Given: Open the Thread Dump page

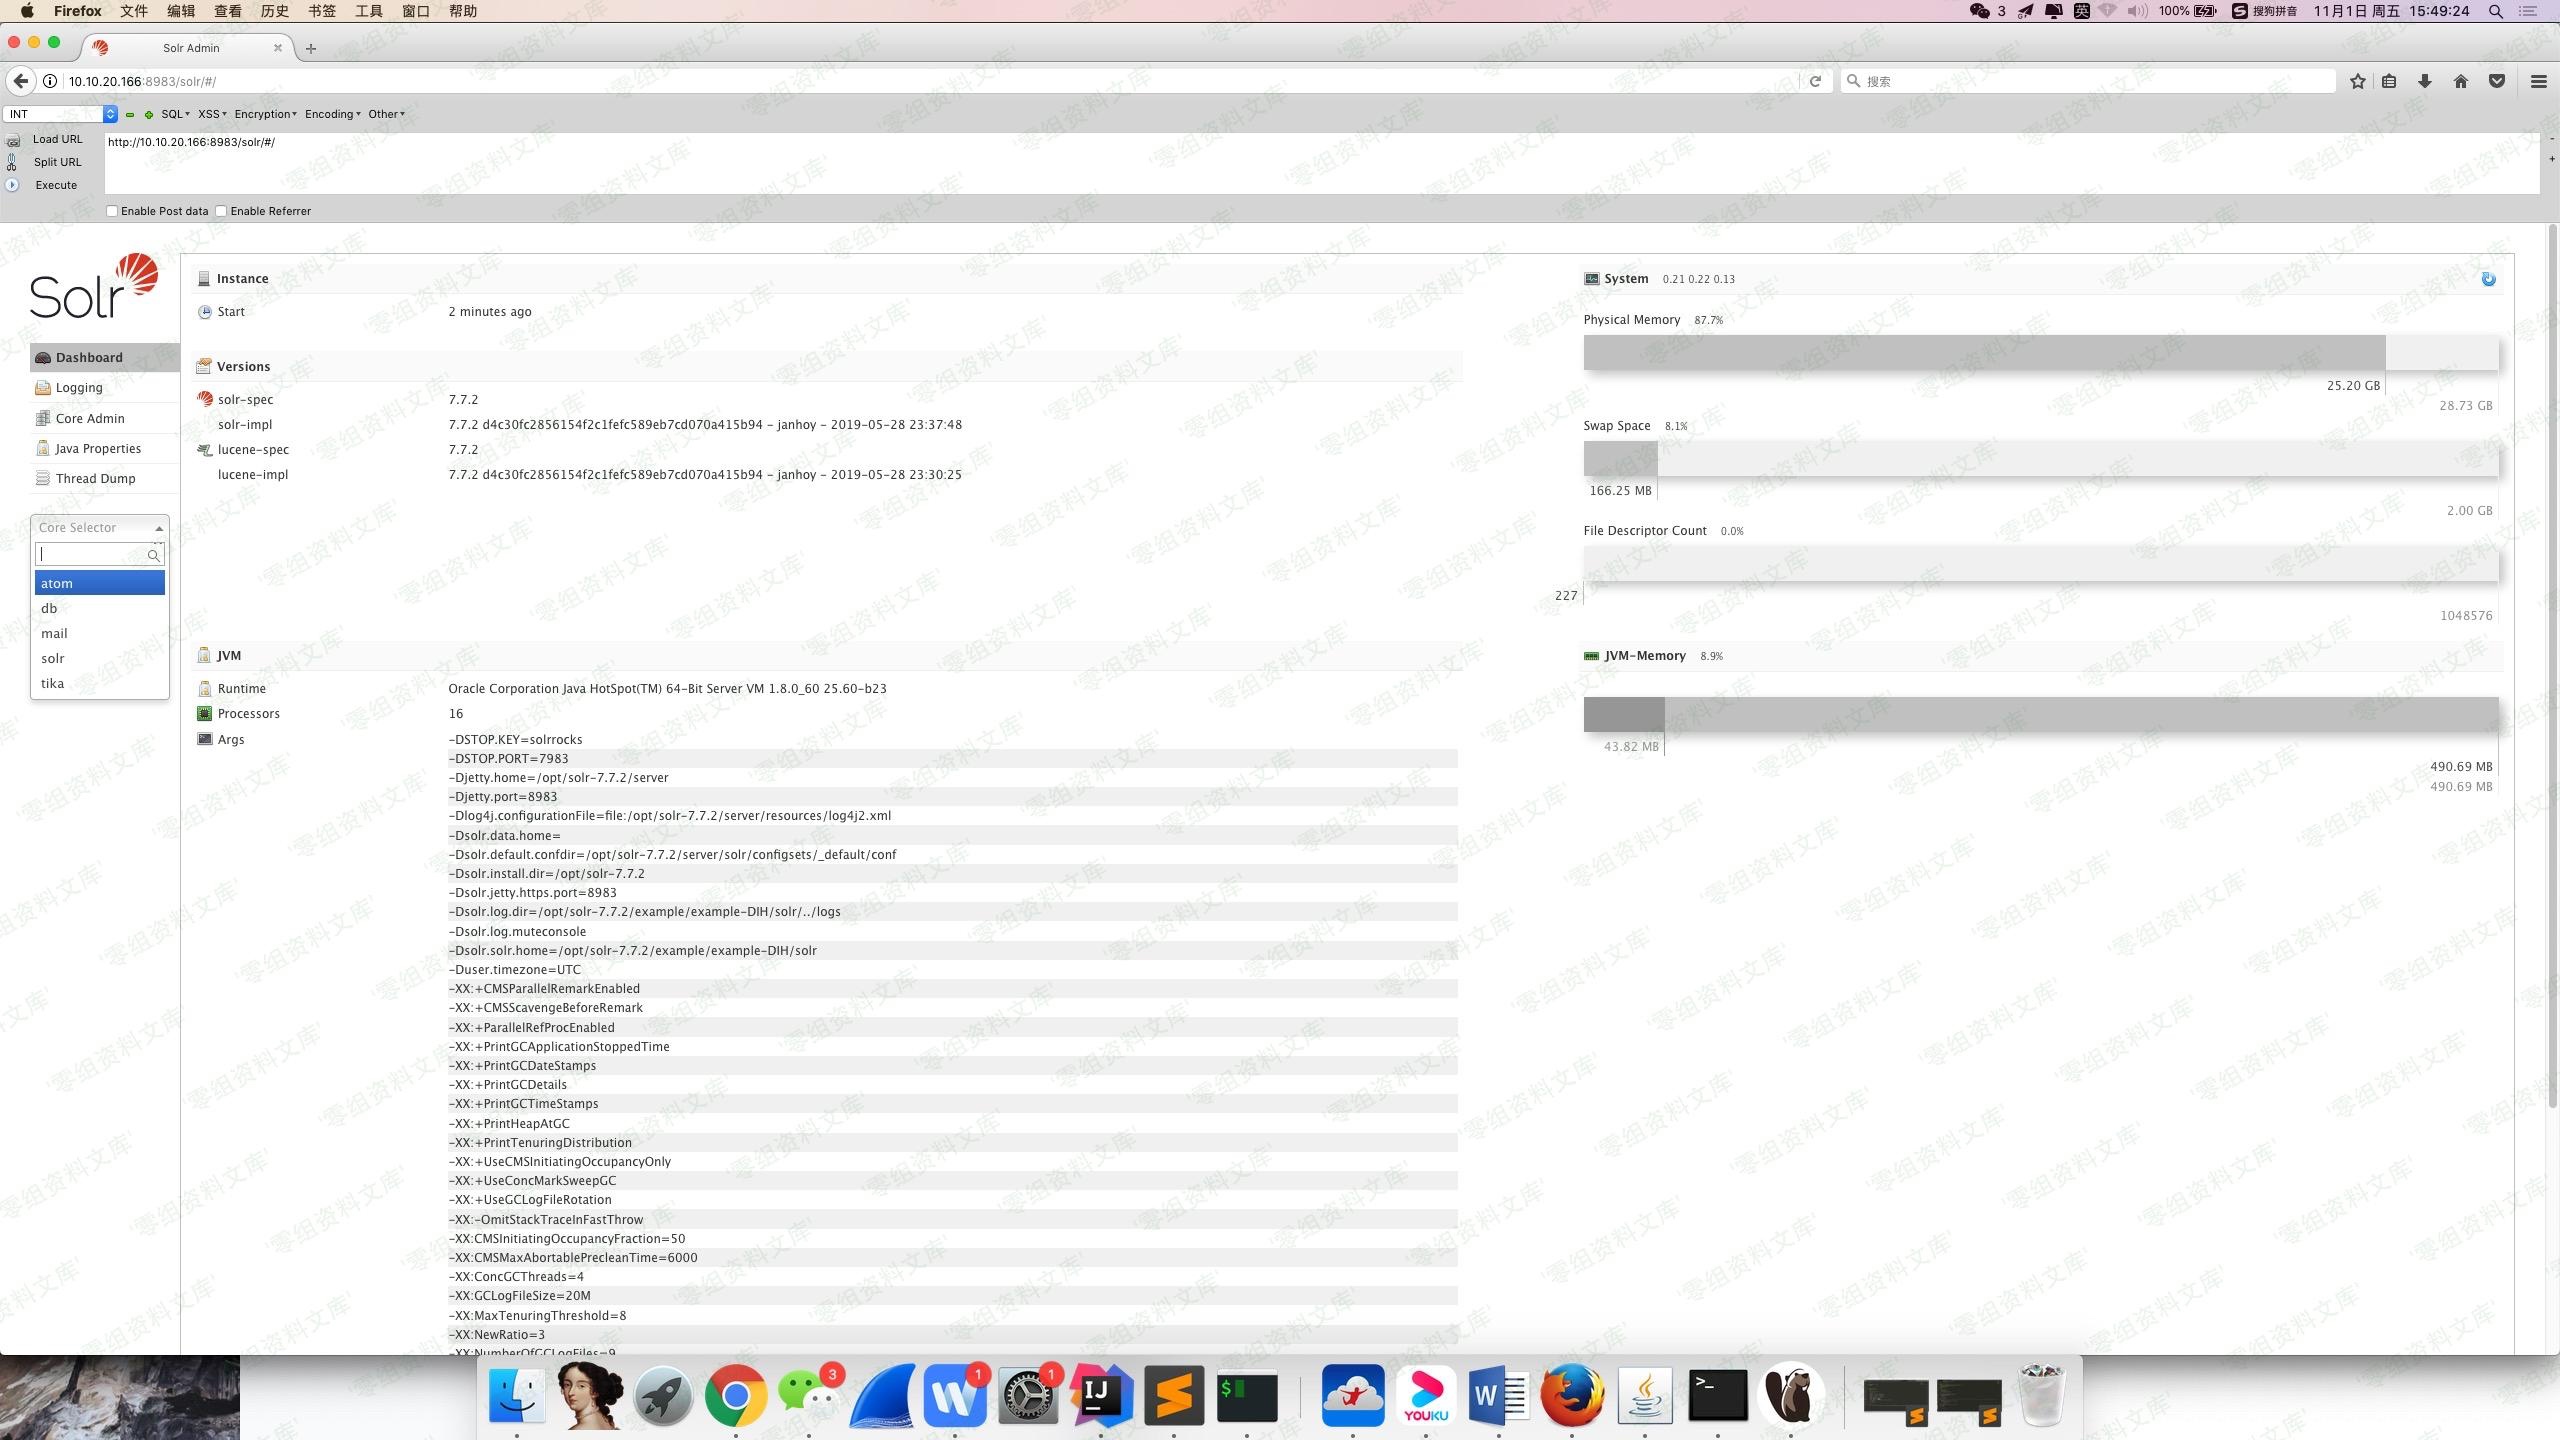Looking at the screenshot, I should click(94, 478).
